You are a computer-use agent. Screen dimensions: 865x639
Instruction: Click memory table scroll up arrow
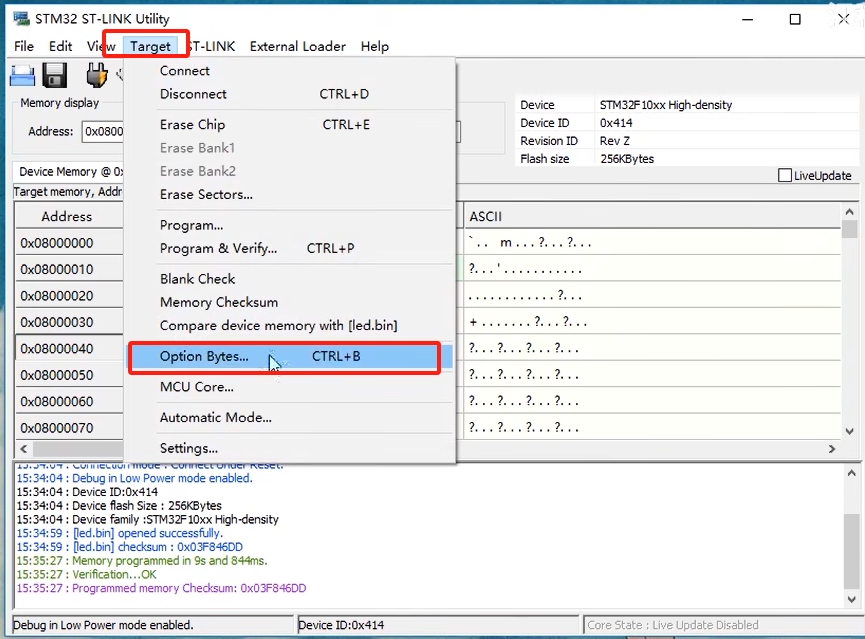tap(850, 212)
